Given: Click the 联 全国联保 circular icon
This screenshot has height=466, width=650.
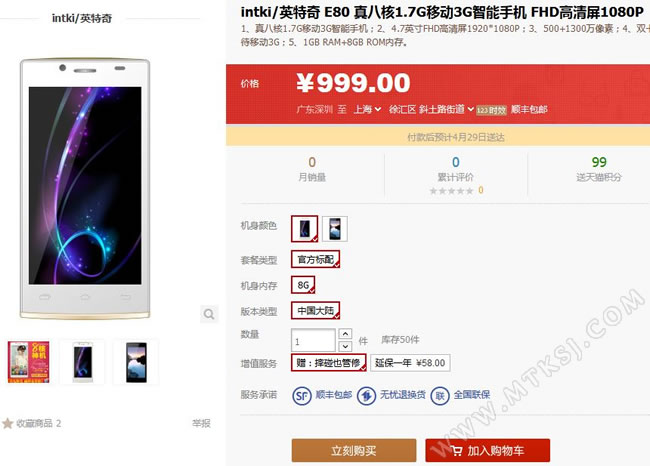Looking at the screenshot, I should tap(440, 396).
